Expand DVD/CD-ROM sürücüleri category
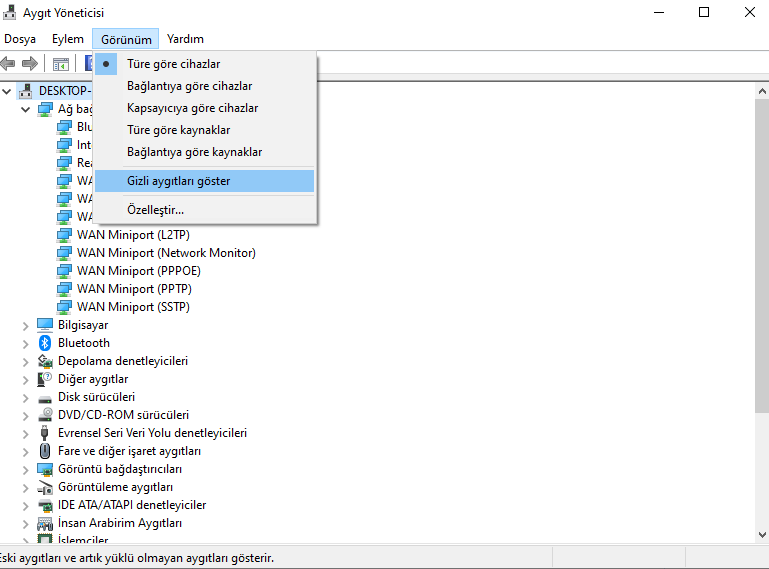Image resolution: width=769 pixels, height=569 pixels. click(26, 416)
